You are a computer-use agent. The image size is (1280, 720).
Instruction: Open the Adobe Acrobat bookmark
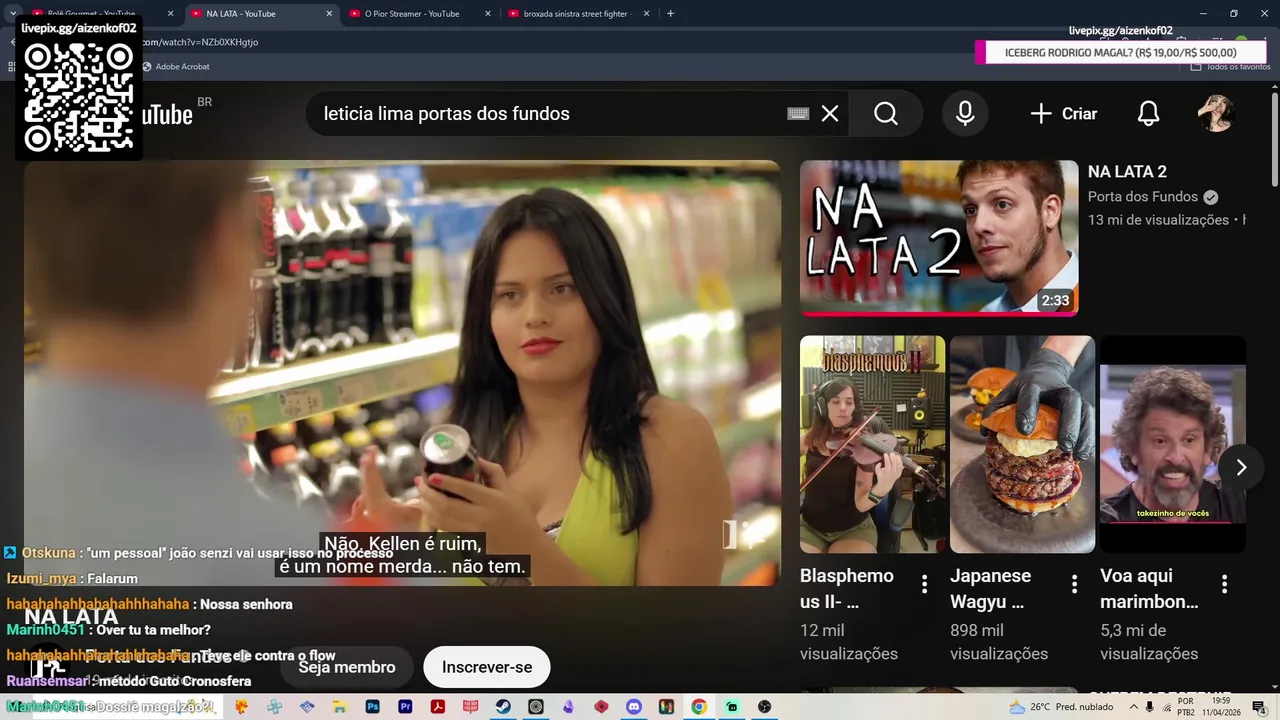point(176,67)
